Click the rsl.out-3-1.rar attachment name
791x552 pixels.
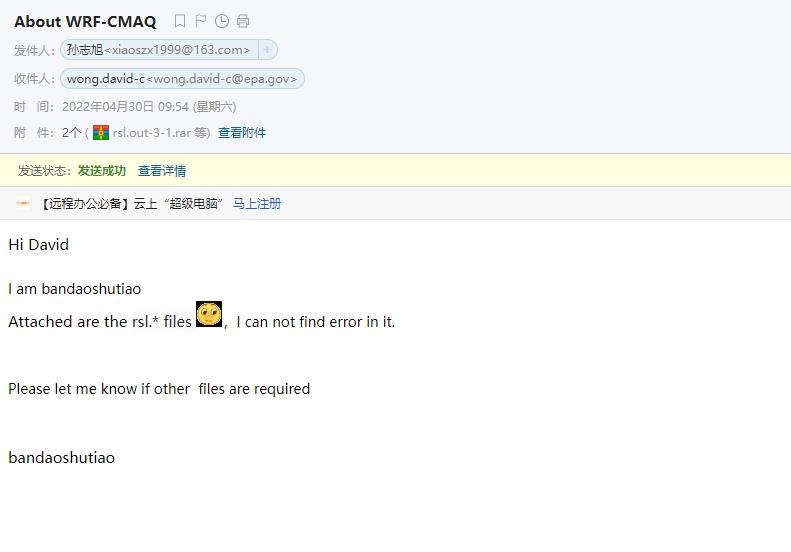(152, 133)
